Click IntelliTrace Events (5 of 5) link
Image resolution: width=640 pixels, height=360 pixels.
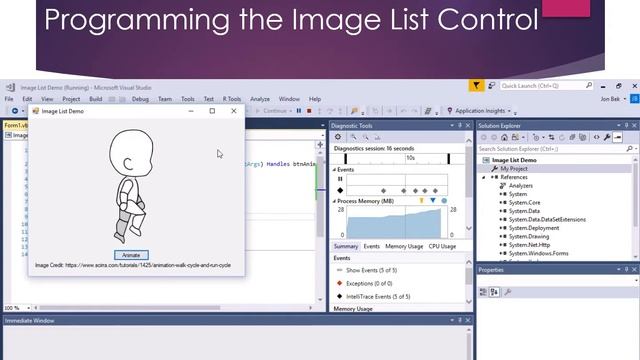pyautogui.click(x=378, y=297)
